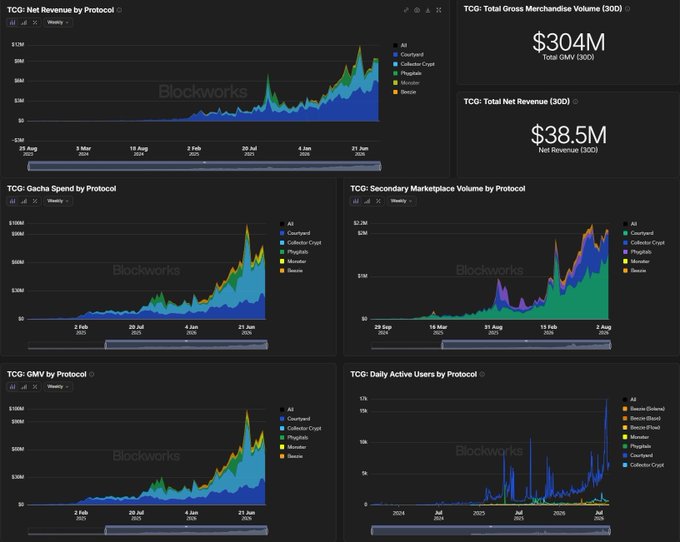Toggle All series in Secondary Marketplace legend

(630, 224)
